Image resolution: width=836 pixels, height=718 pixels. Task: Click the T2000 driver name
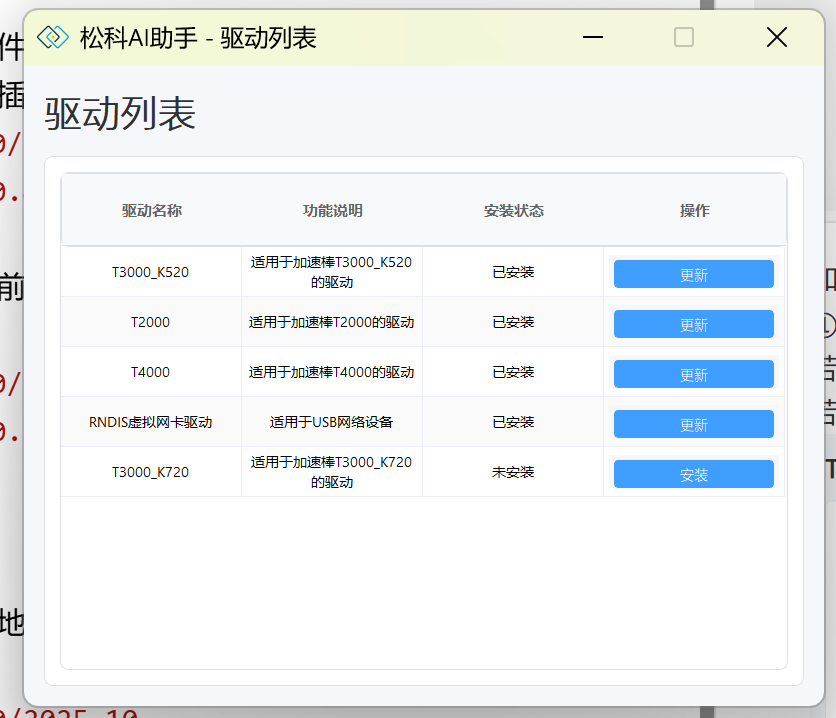pos(151,322)
